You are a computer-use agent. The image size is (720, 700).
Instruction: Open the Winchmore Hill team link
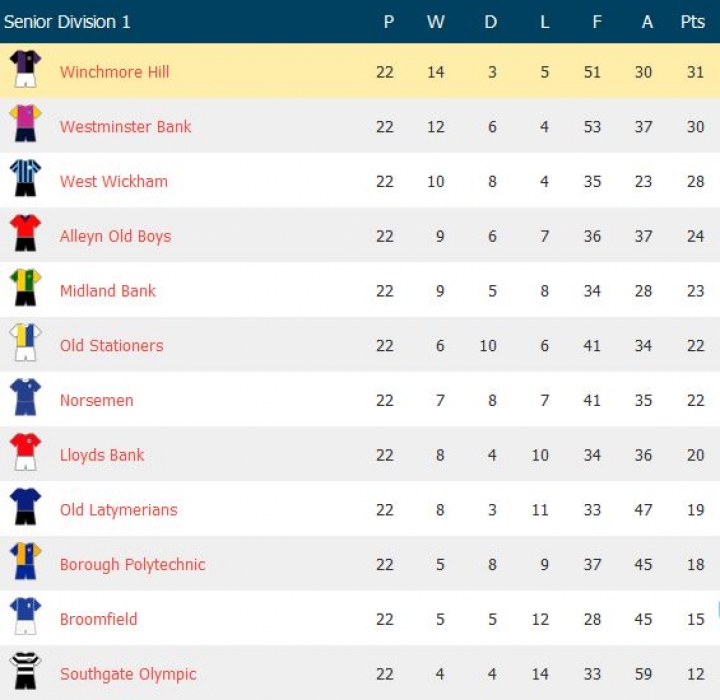click(114, 72)
